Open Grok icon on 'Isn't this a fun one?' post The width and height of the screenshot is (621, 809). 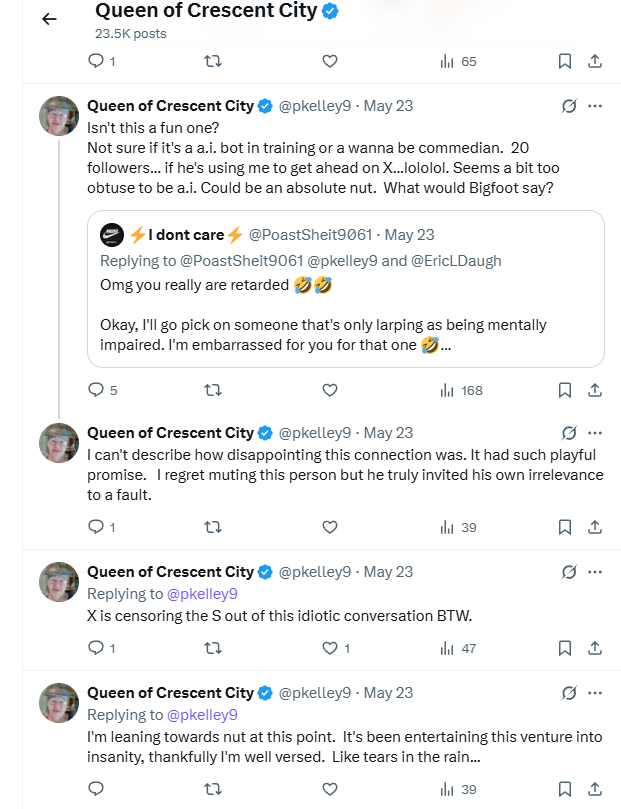pos(569,106)
